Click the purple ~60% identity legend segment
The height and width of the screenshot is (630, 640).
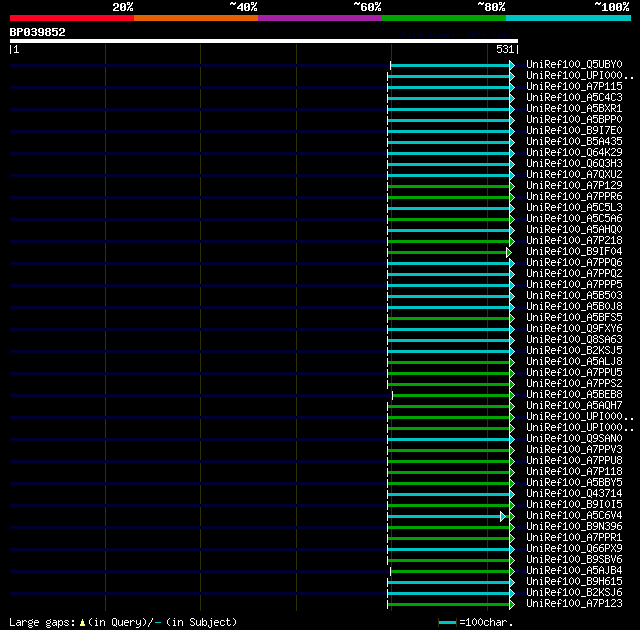coord(320,18)
